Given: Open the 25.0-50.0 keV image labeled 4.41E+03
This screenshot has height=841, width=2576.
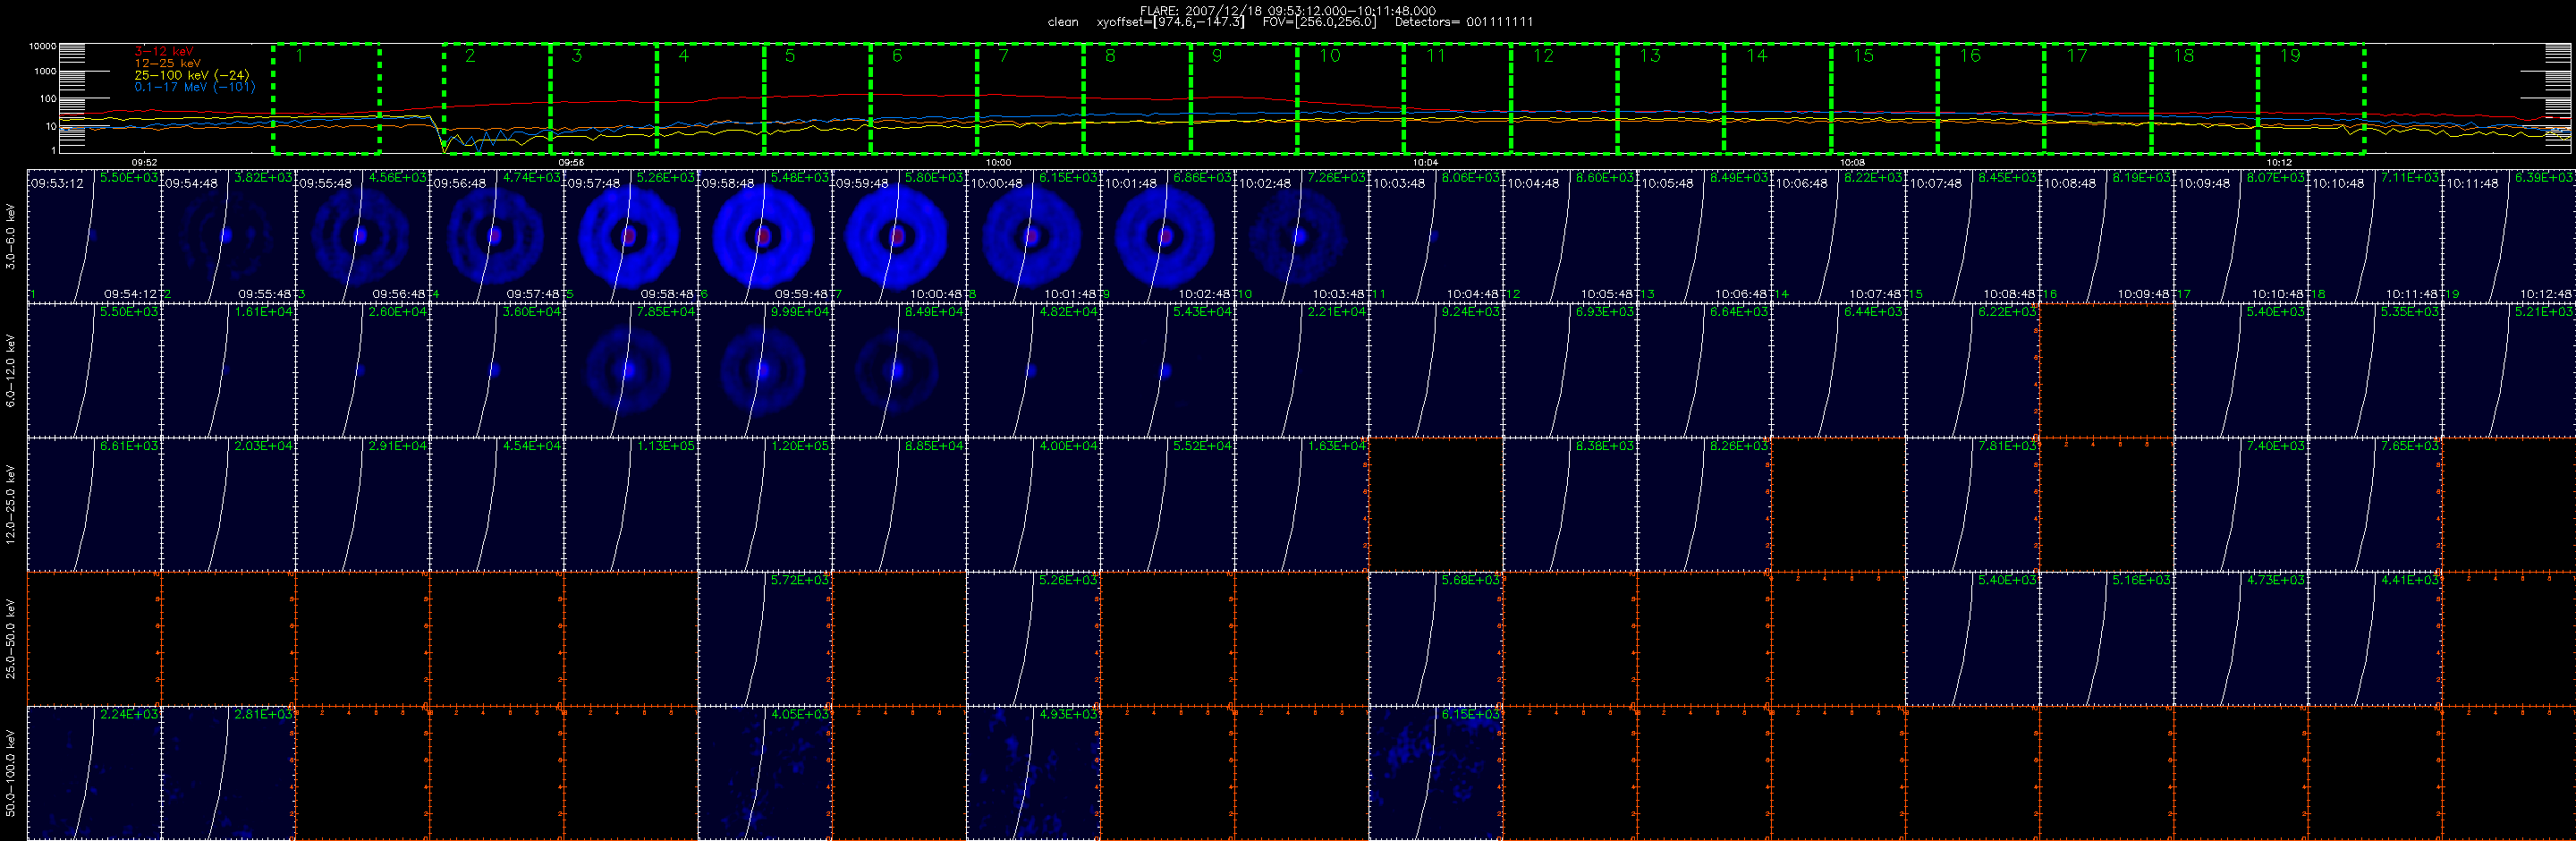Looking at the screenshot, I should coord(2374,638).
